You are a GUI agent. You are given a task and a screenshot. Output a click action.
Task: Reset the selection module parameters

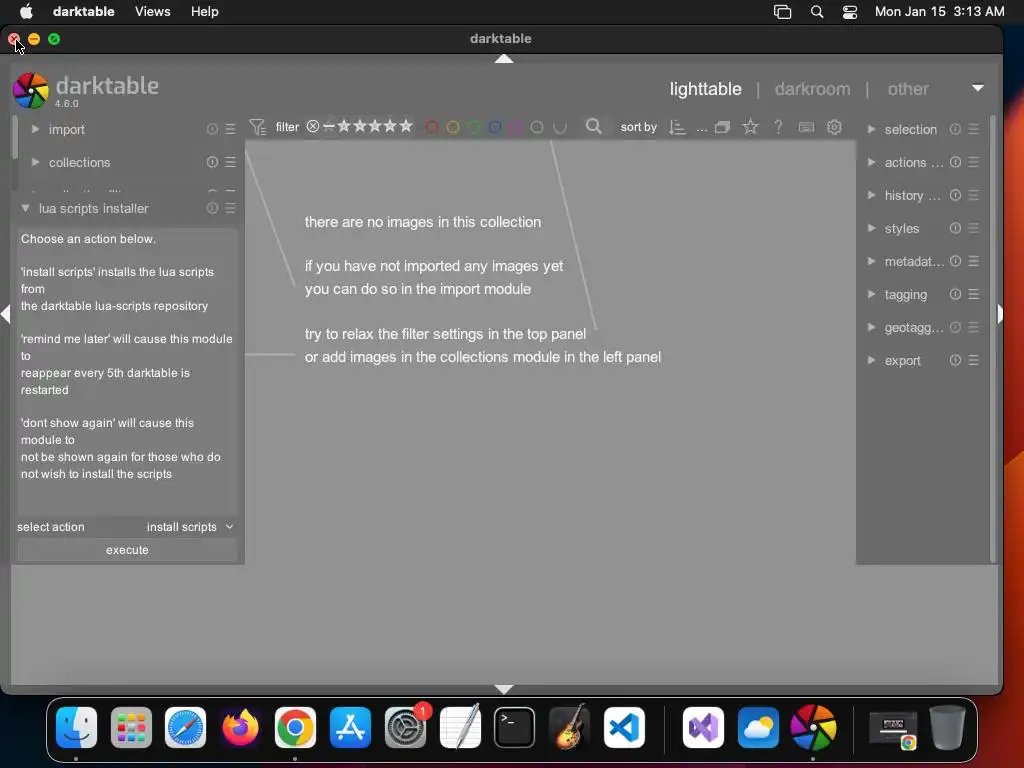tap(955, 129)
